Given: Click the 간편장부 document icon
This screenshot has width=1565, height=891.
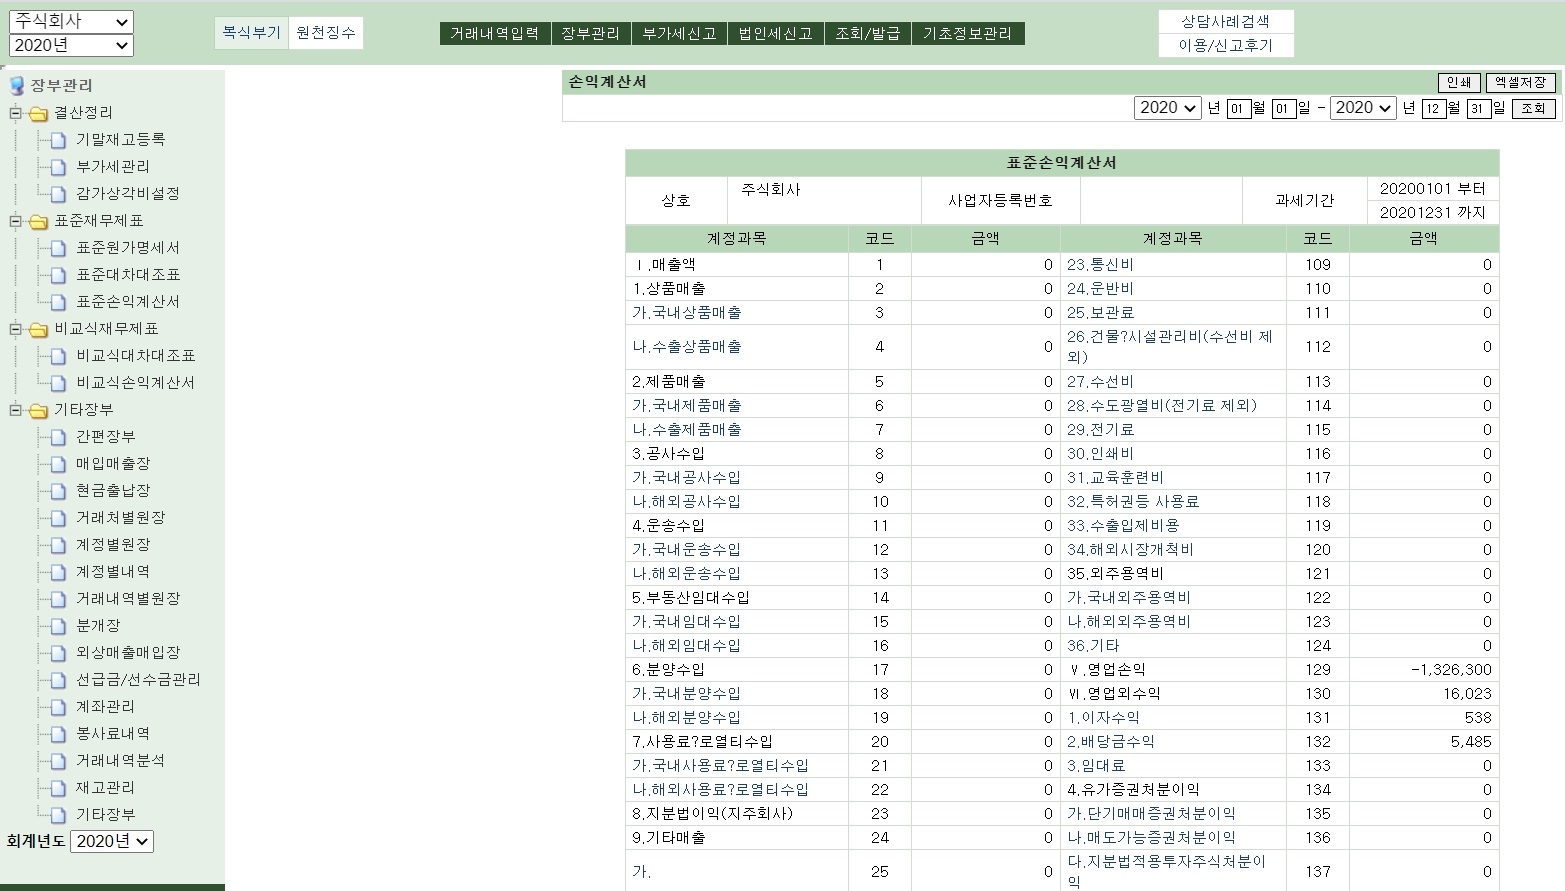Looking at the screenshot, I should [x=58, y=437].
